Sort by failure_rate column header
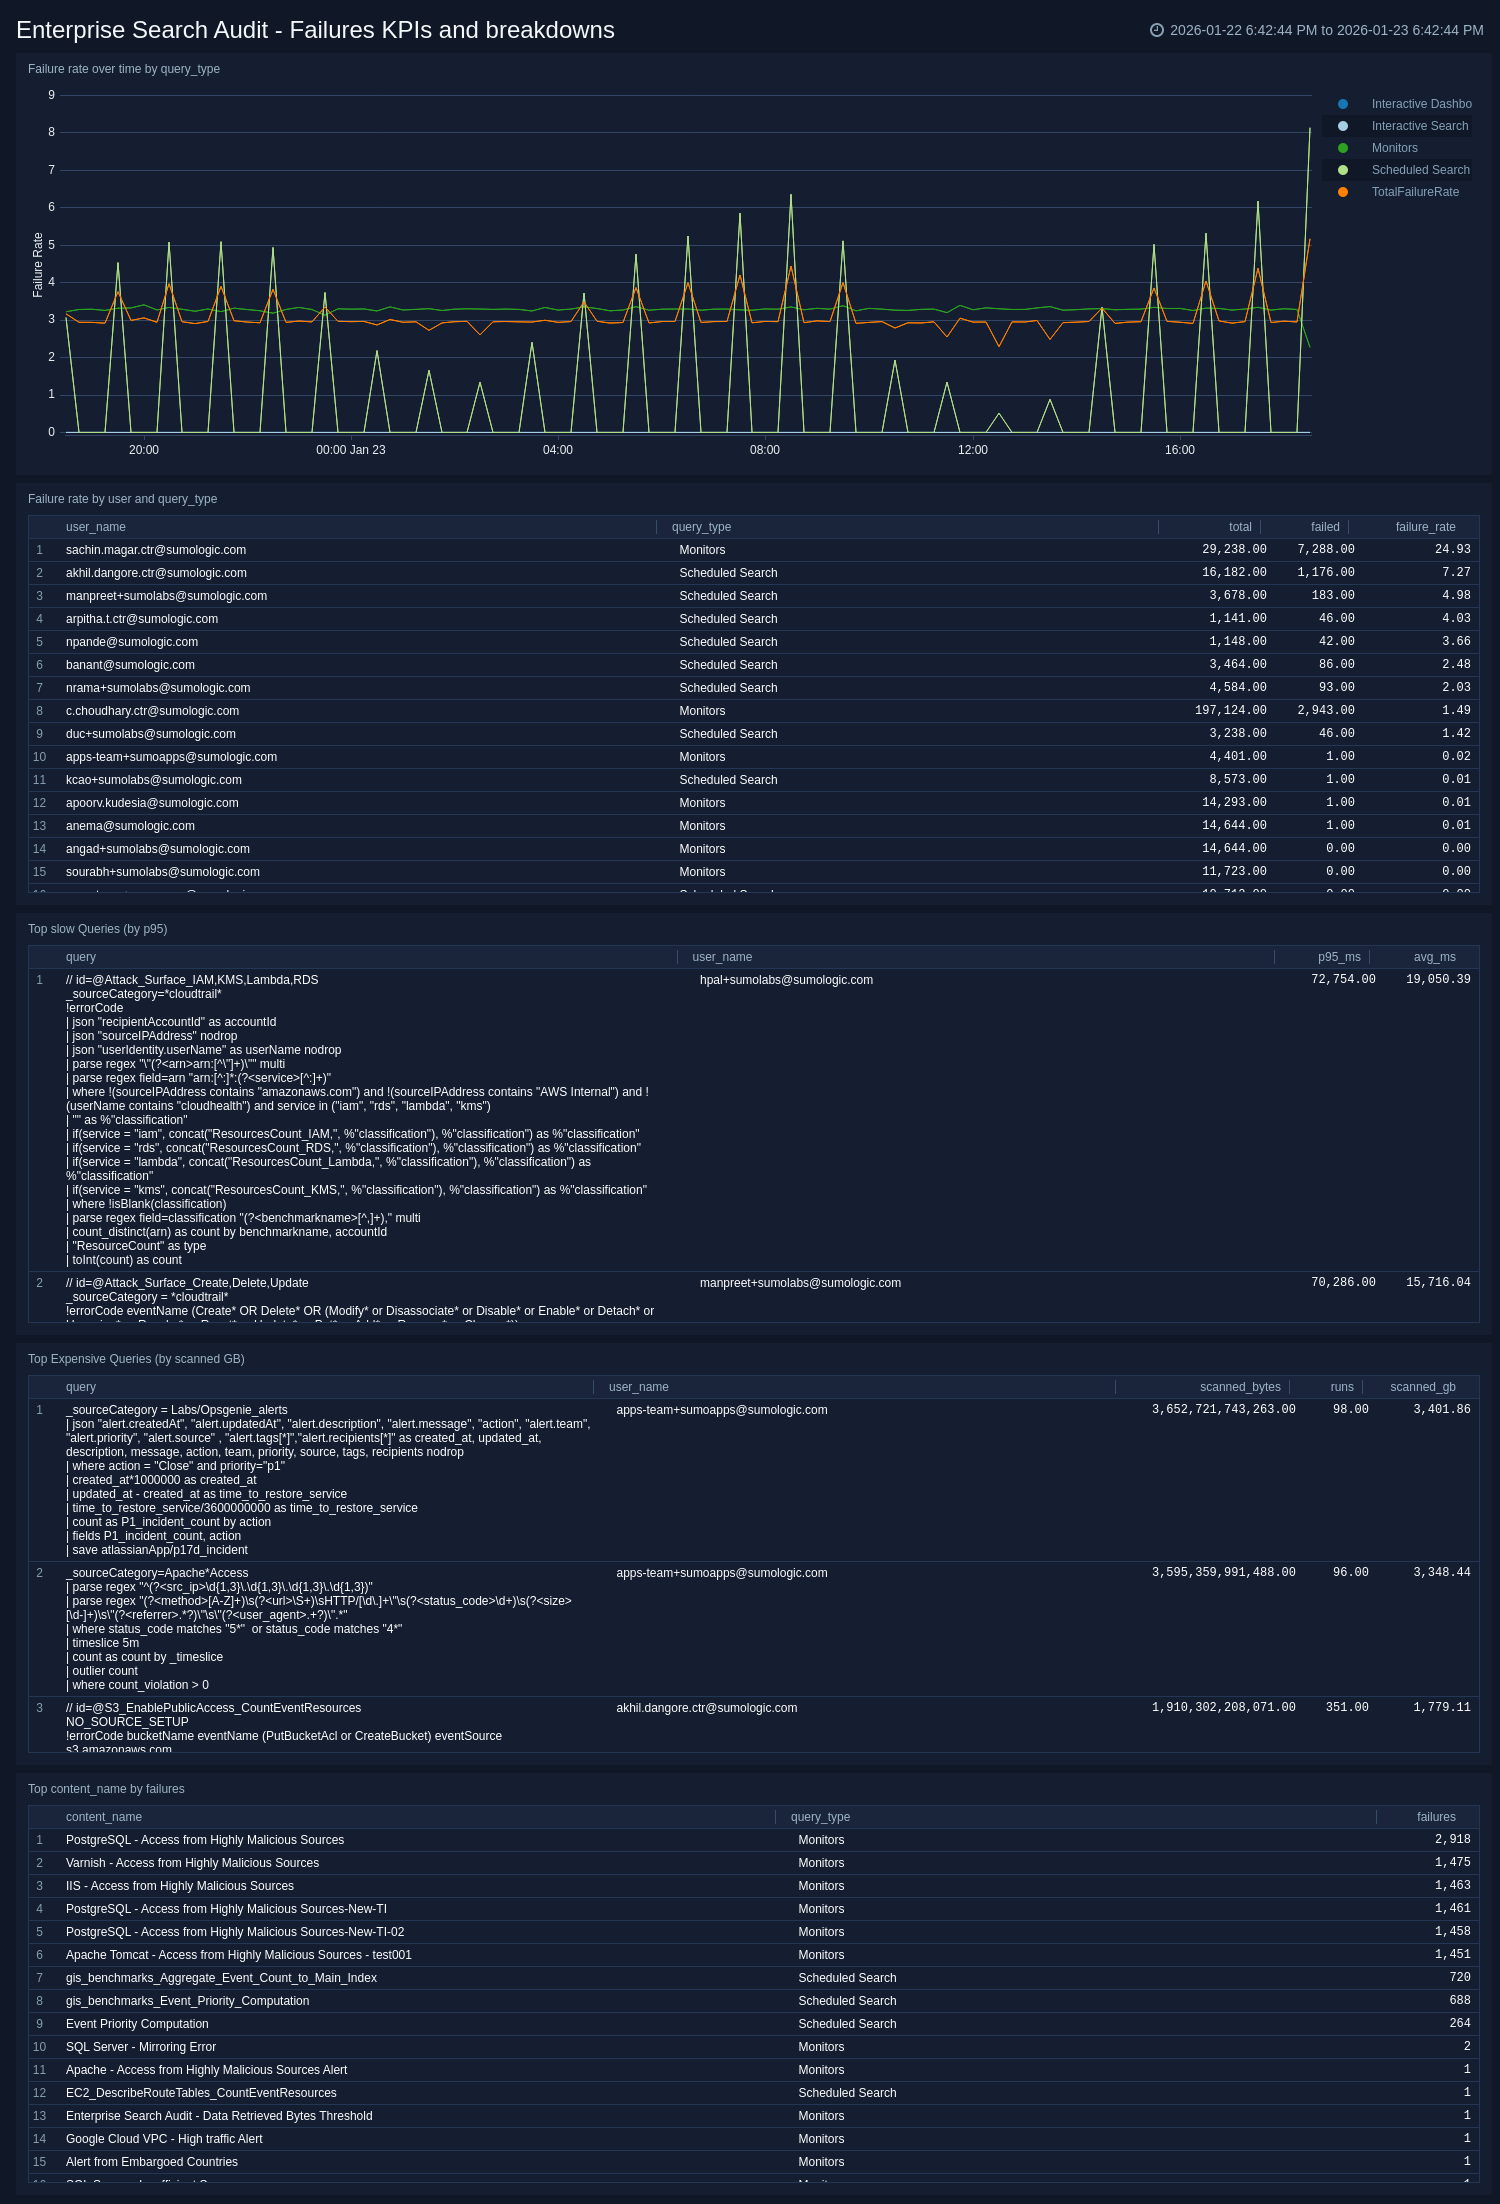The height and width of the screenshot is (2204, 1500). click(x=1425, y=527)
